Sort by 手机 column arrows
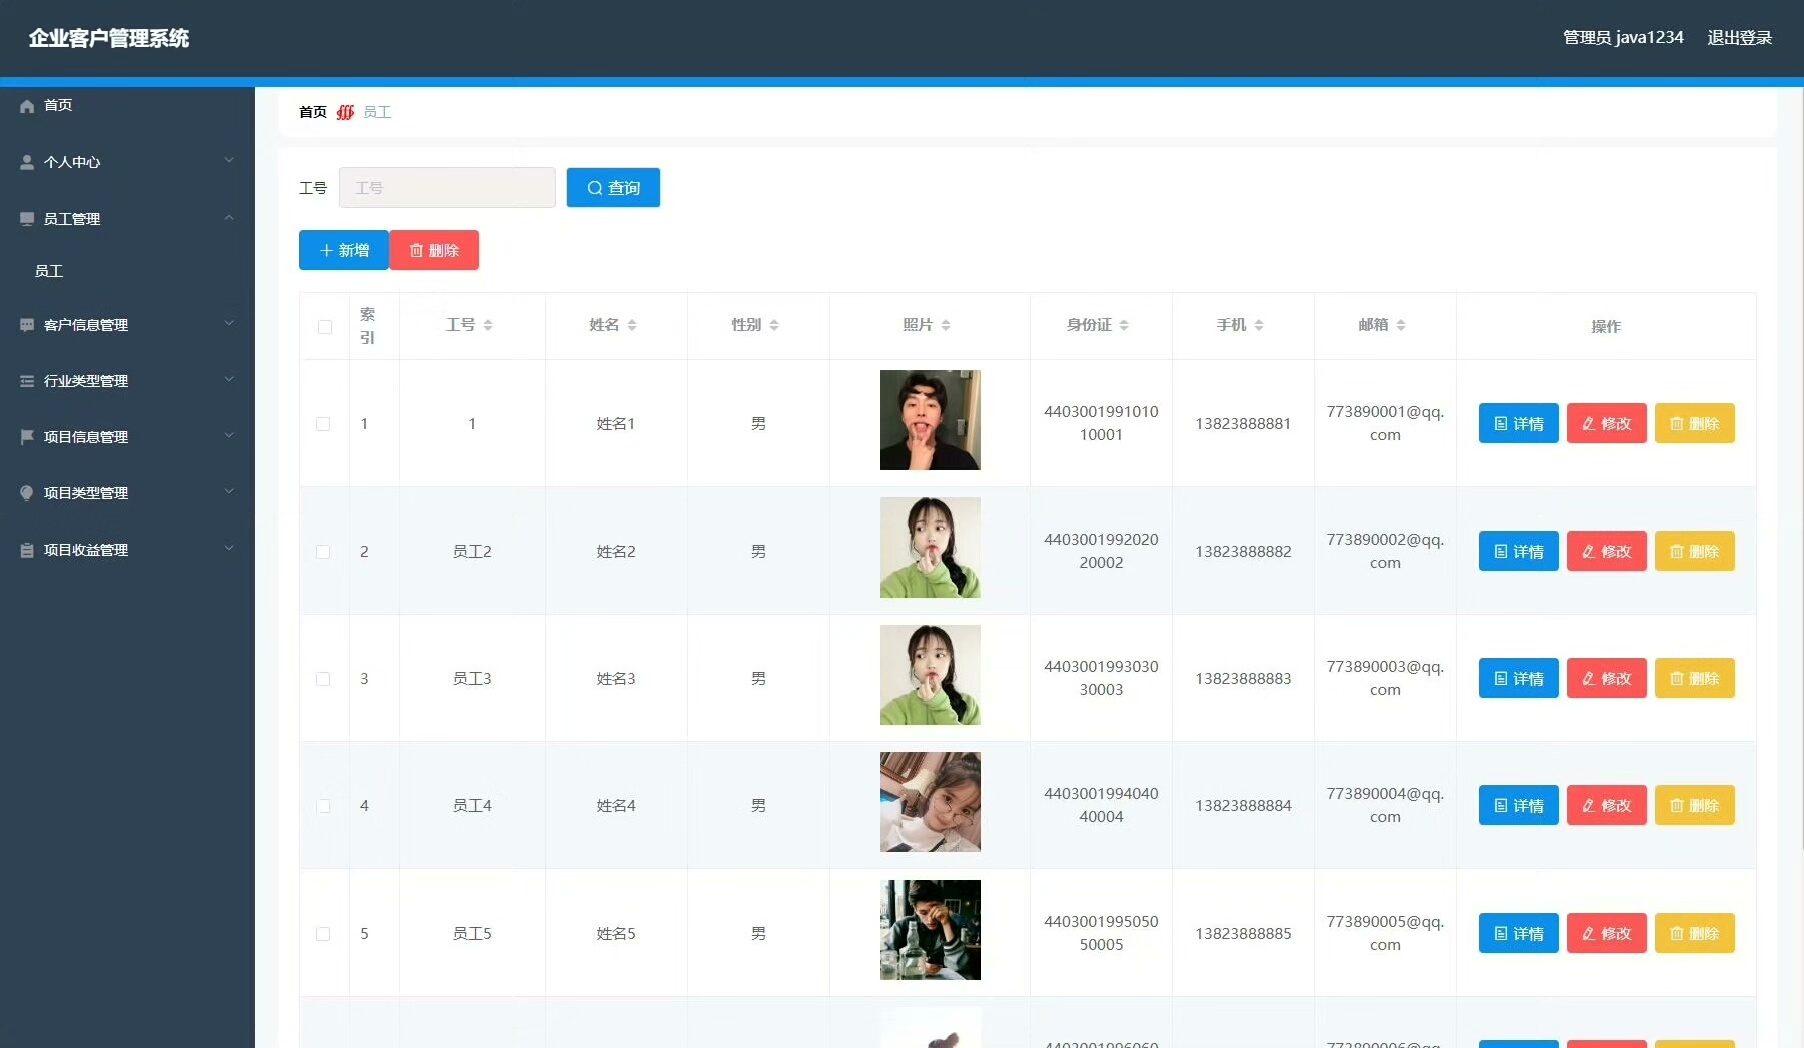This screenshot has width=1804, height=1048. [x=1259, y=325]
